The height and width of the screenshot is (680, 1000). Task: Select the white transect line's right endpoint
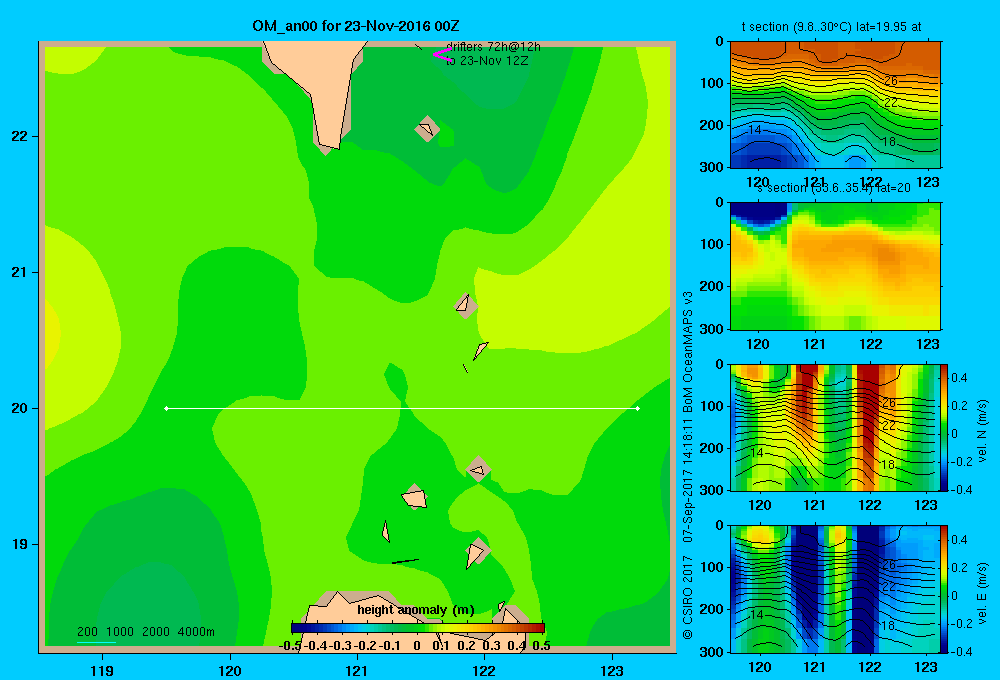(x=638, y=408)
